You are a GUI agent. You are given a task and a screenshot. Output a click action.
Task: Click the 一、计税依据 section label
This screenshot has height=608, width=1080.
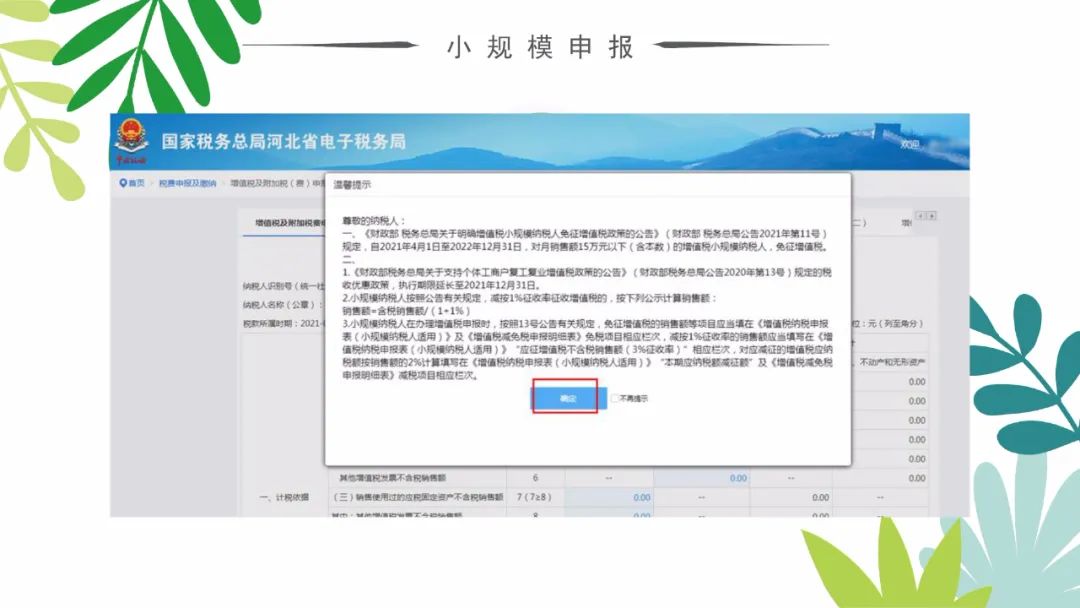(x=284, y=497)
